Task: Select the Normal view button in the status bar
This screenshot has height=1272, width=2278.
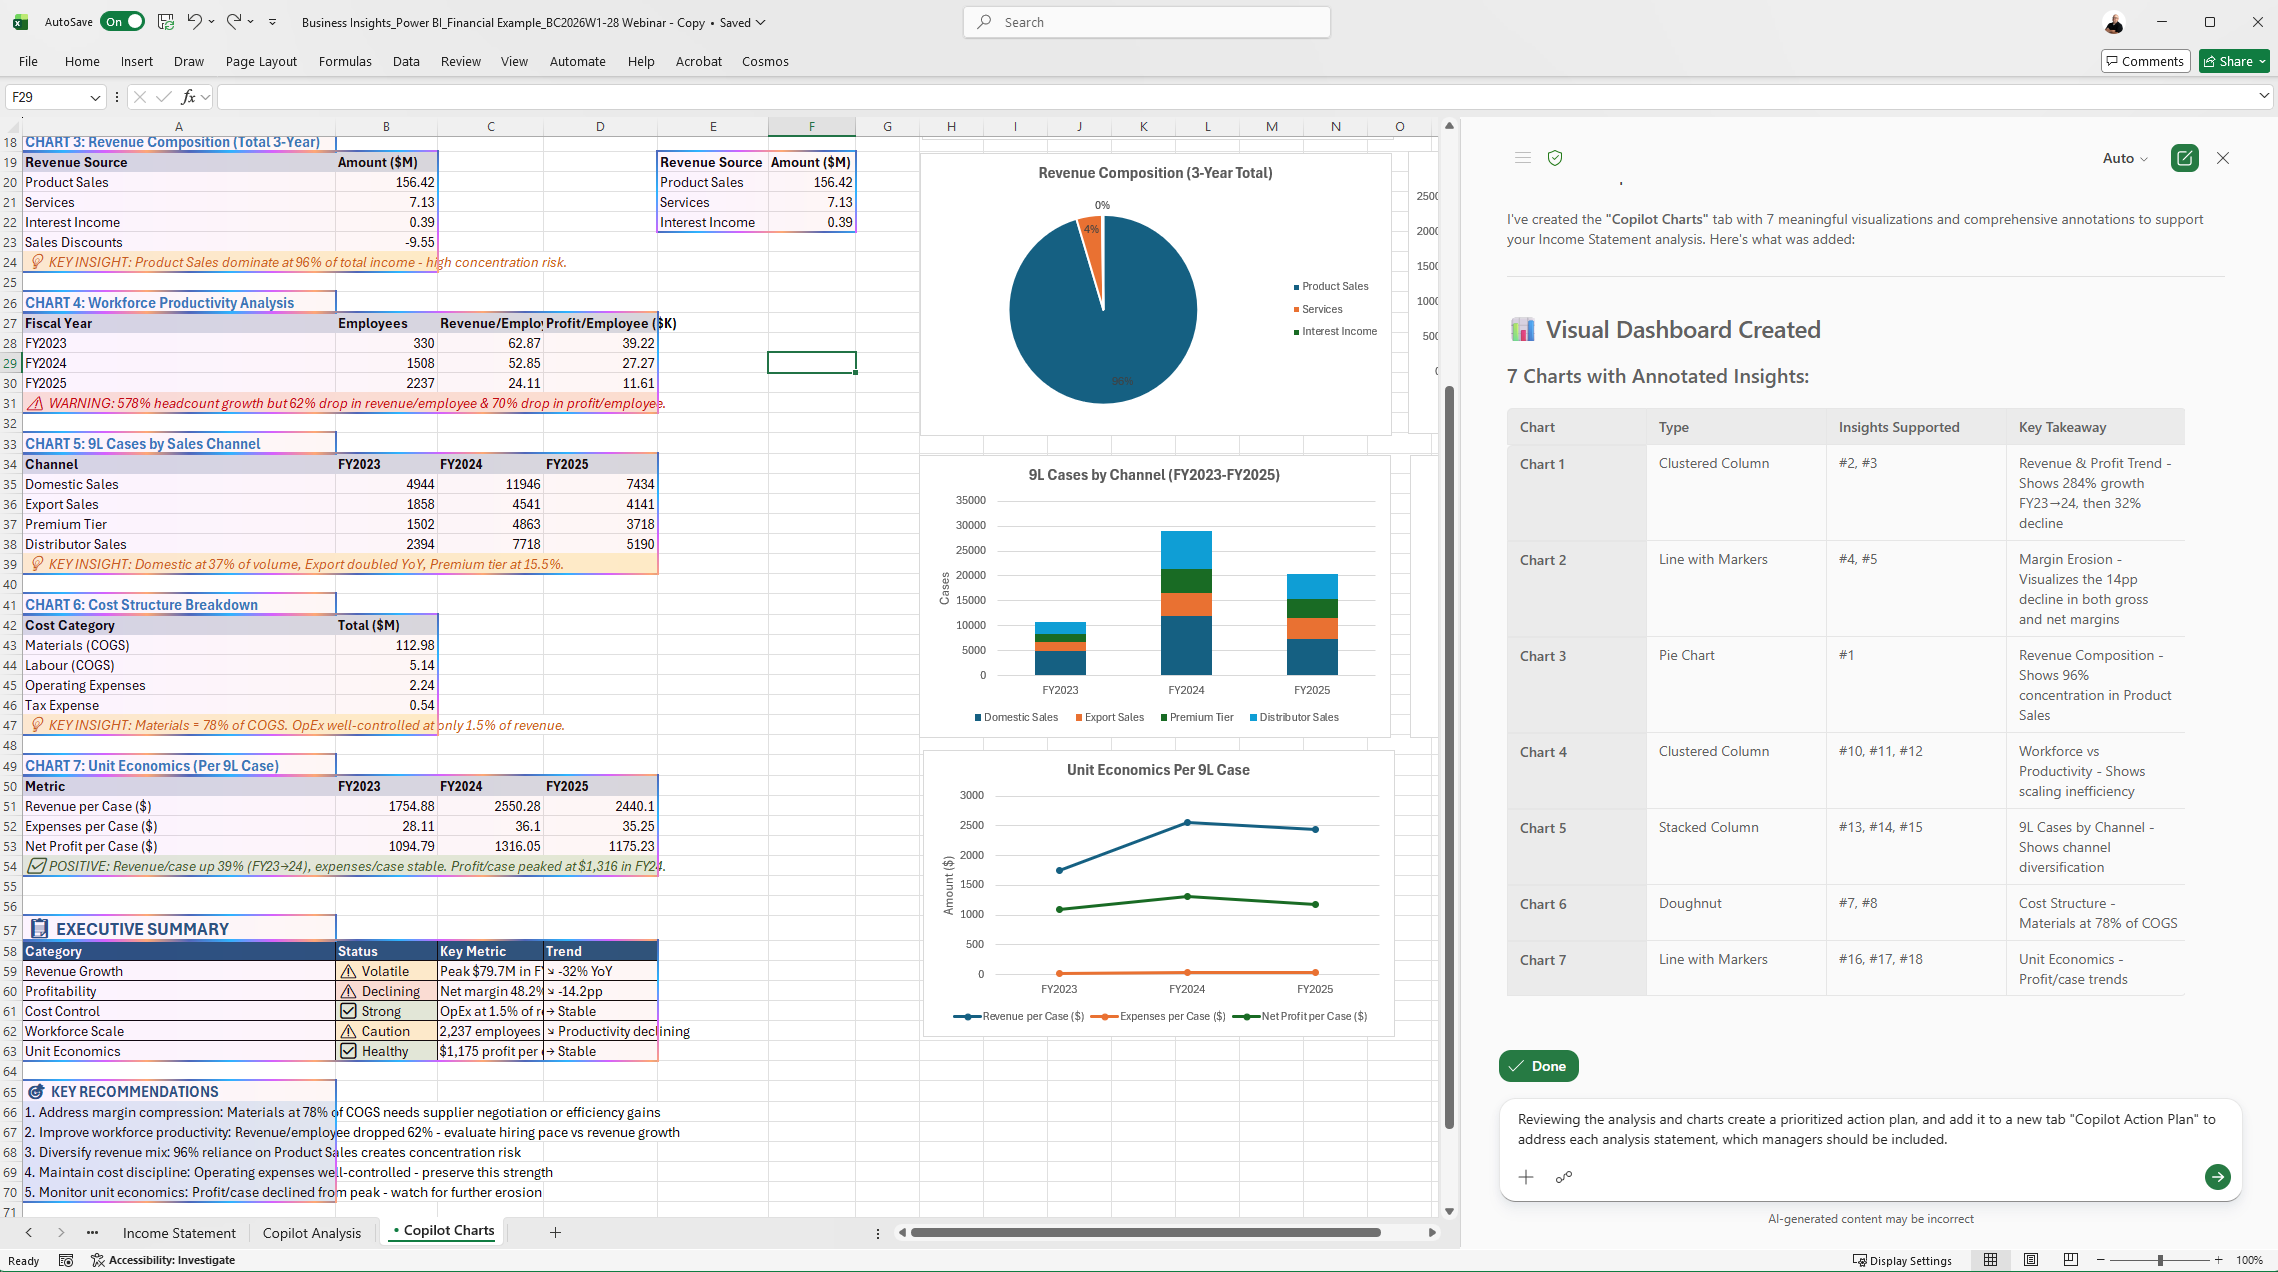Action: 1990,1260
